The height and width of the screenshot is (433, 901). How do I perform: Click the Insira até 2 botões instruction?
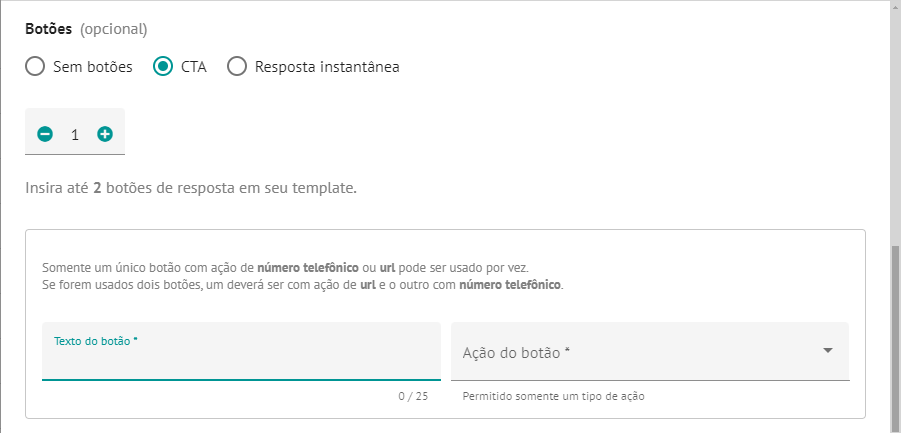click(191, 188)
